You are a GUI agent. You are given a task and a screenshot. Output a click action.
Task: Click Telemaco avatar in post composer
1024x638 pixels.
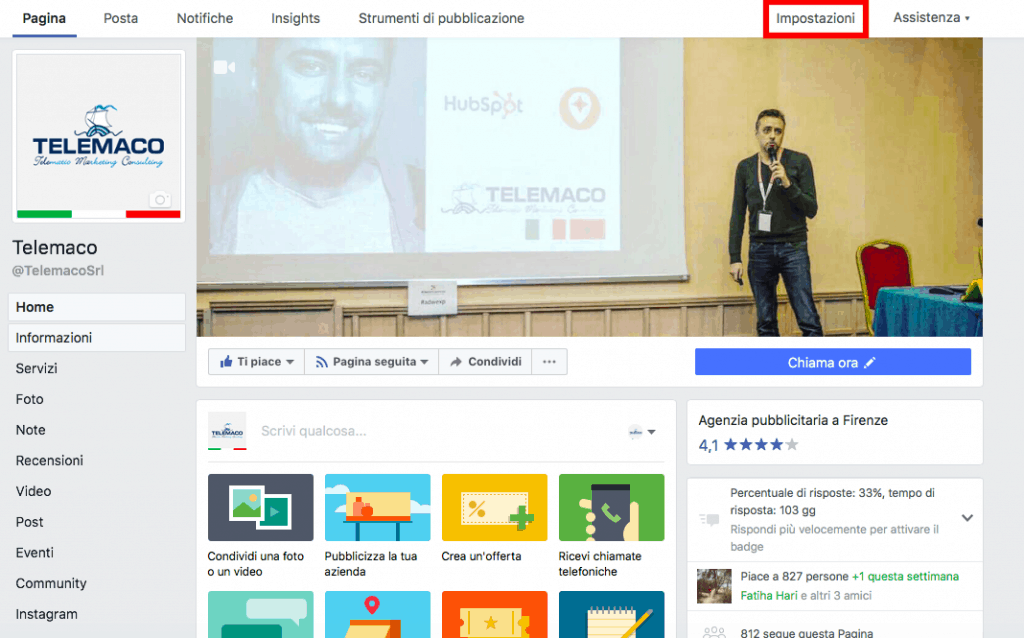coord(227,431)
